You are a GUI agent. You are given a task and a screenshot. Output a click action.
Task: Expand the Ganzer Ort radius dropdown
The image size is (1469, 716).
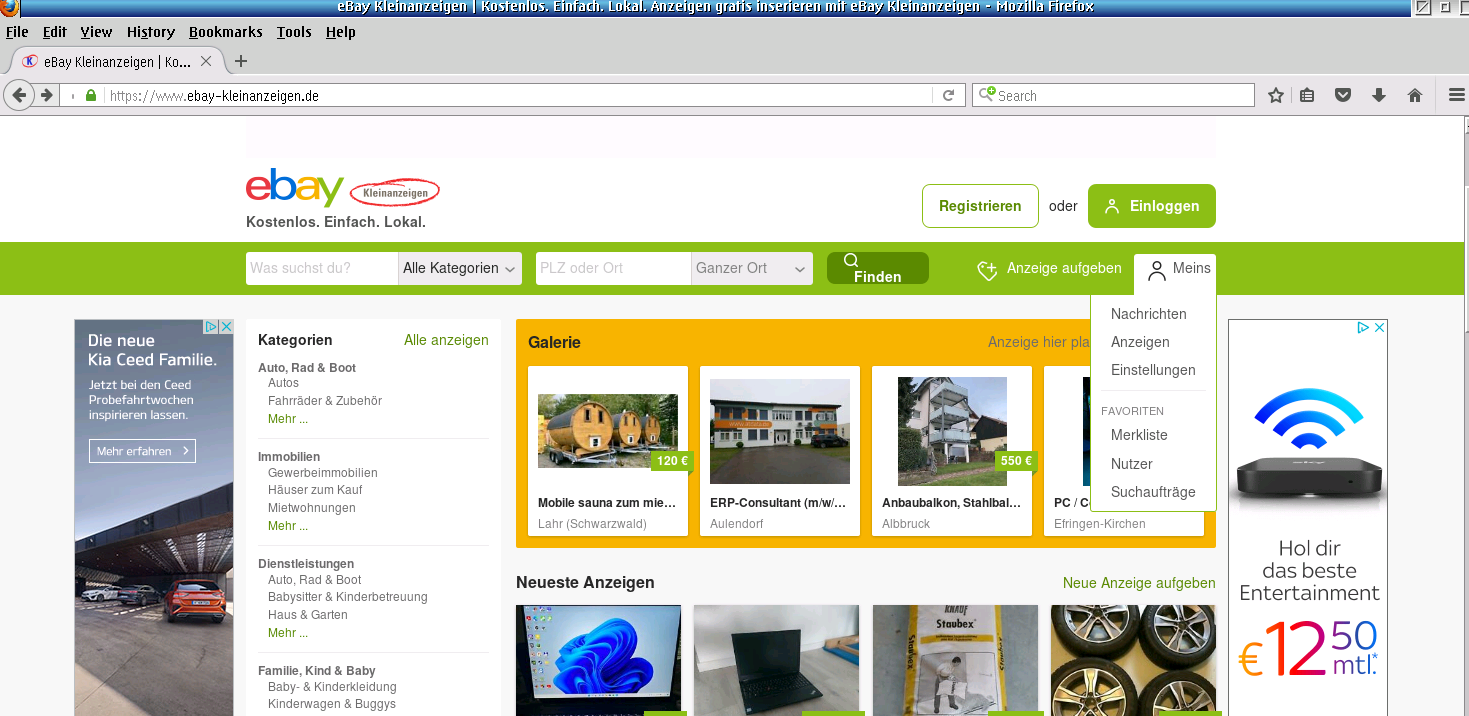(751, 268)
